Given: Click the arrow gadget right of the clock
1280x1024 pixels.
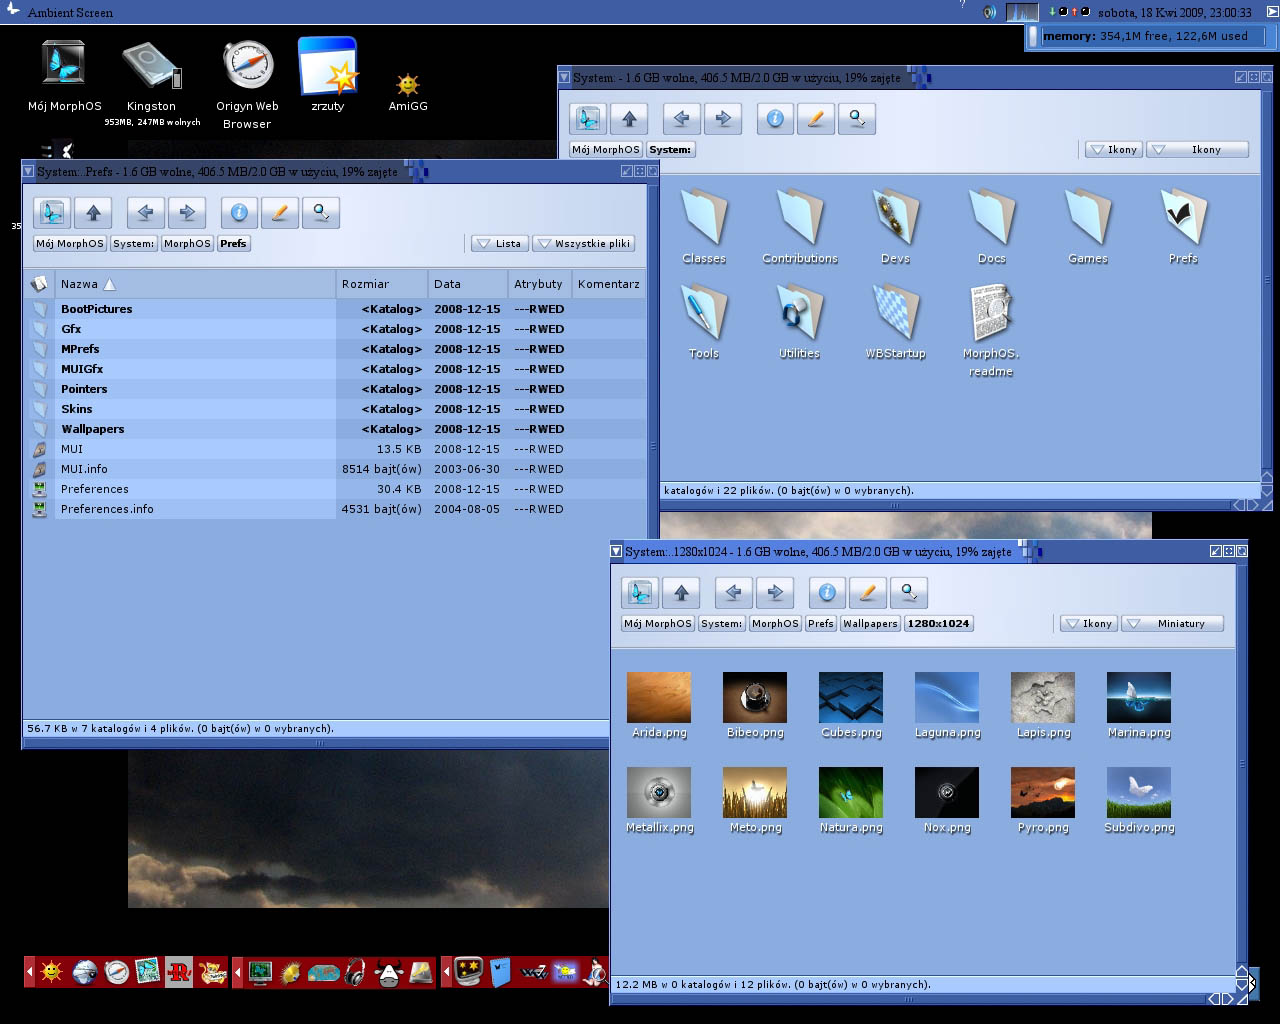Looking at the screenshot, I should point(1271,12).
